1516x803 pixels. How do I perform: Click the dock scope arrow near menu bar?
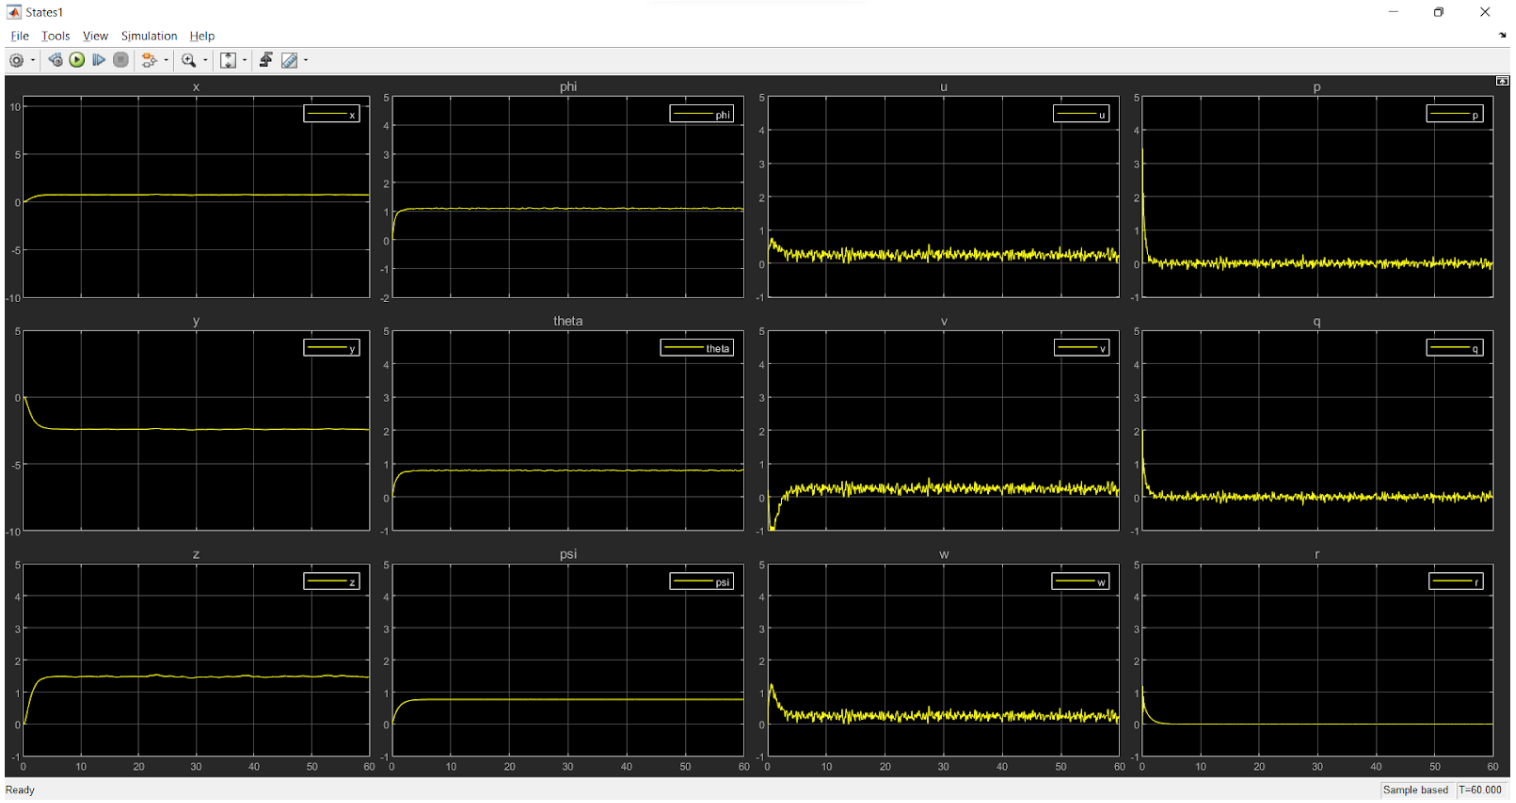[x=1502, y=35]
